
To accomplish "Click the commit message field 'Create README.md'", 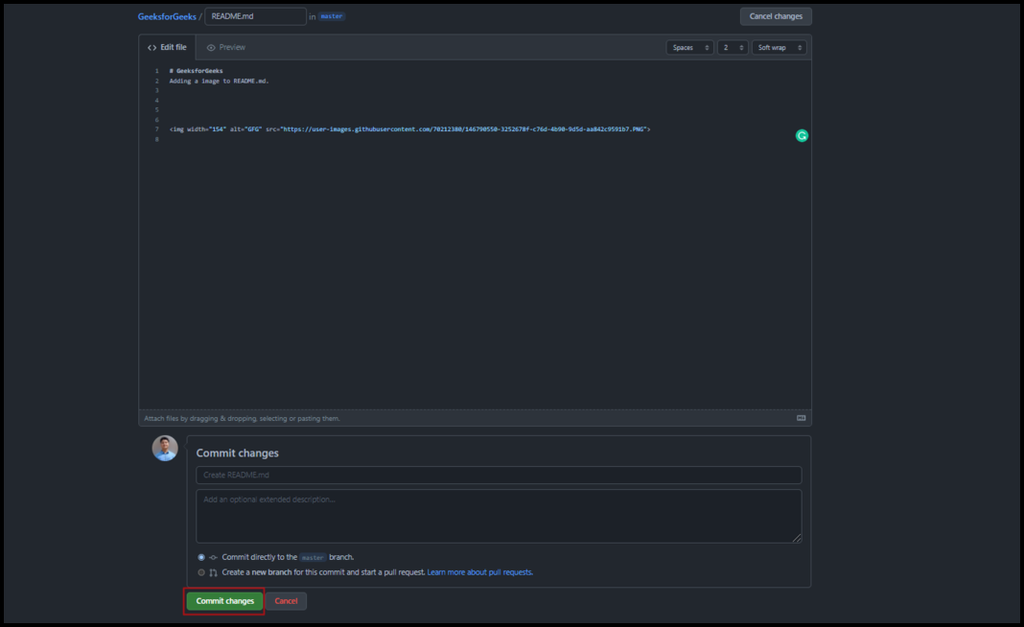I will pos(498,475).
